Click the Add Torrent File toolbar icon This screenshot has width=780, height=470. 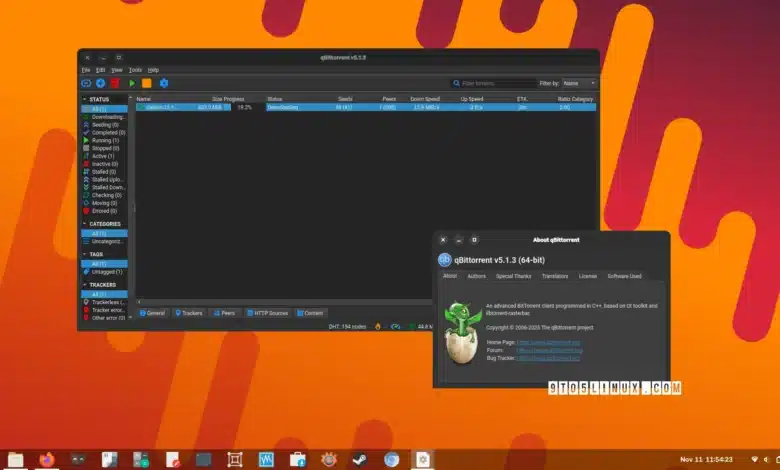coord(100,83)
